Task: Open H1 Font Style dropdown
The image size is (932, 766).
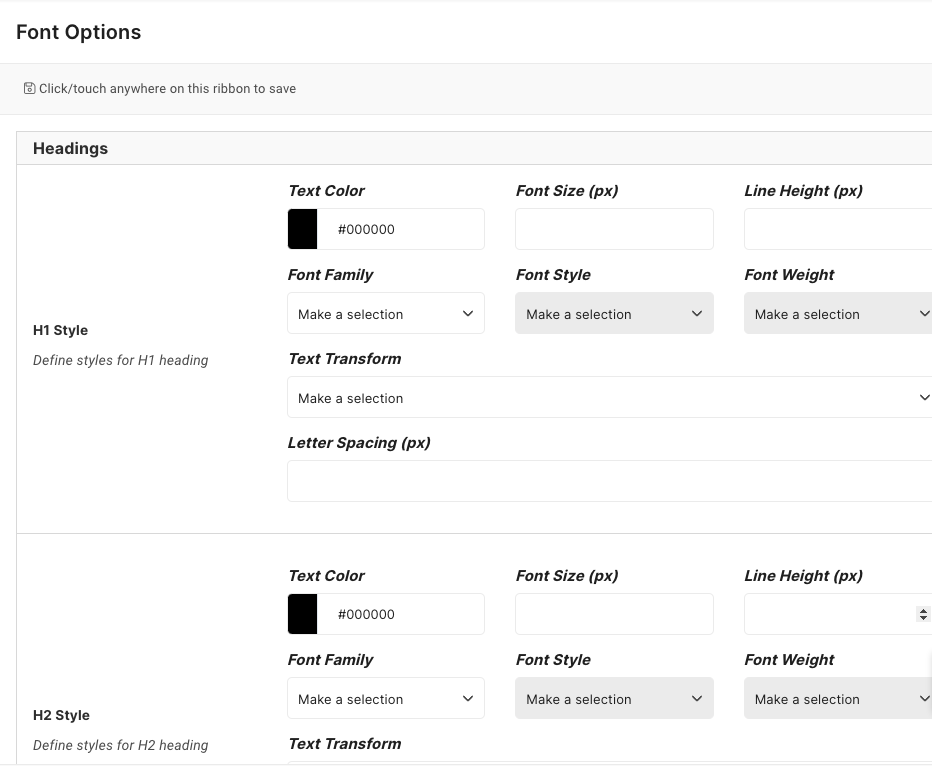Action: pyautogui.click(x=614, y=313)
